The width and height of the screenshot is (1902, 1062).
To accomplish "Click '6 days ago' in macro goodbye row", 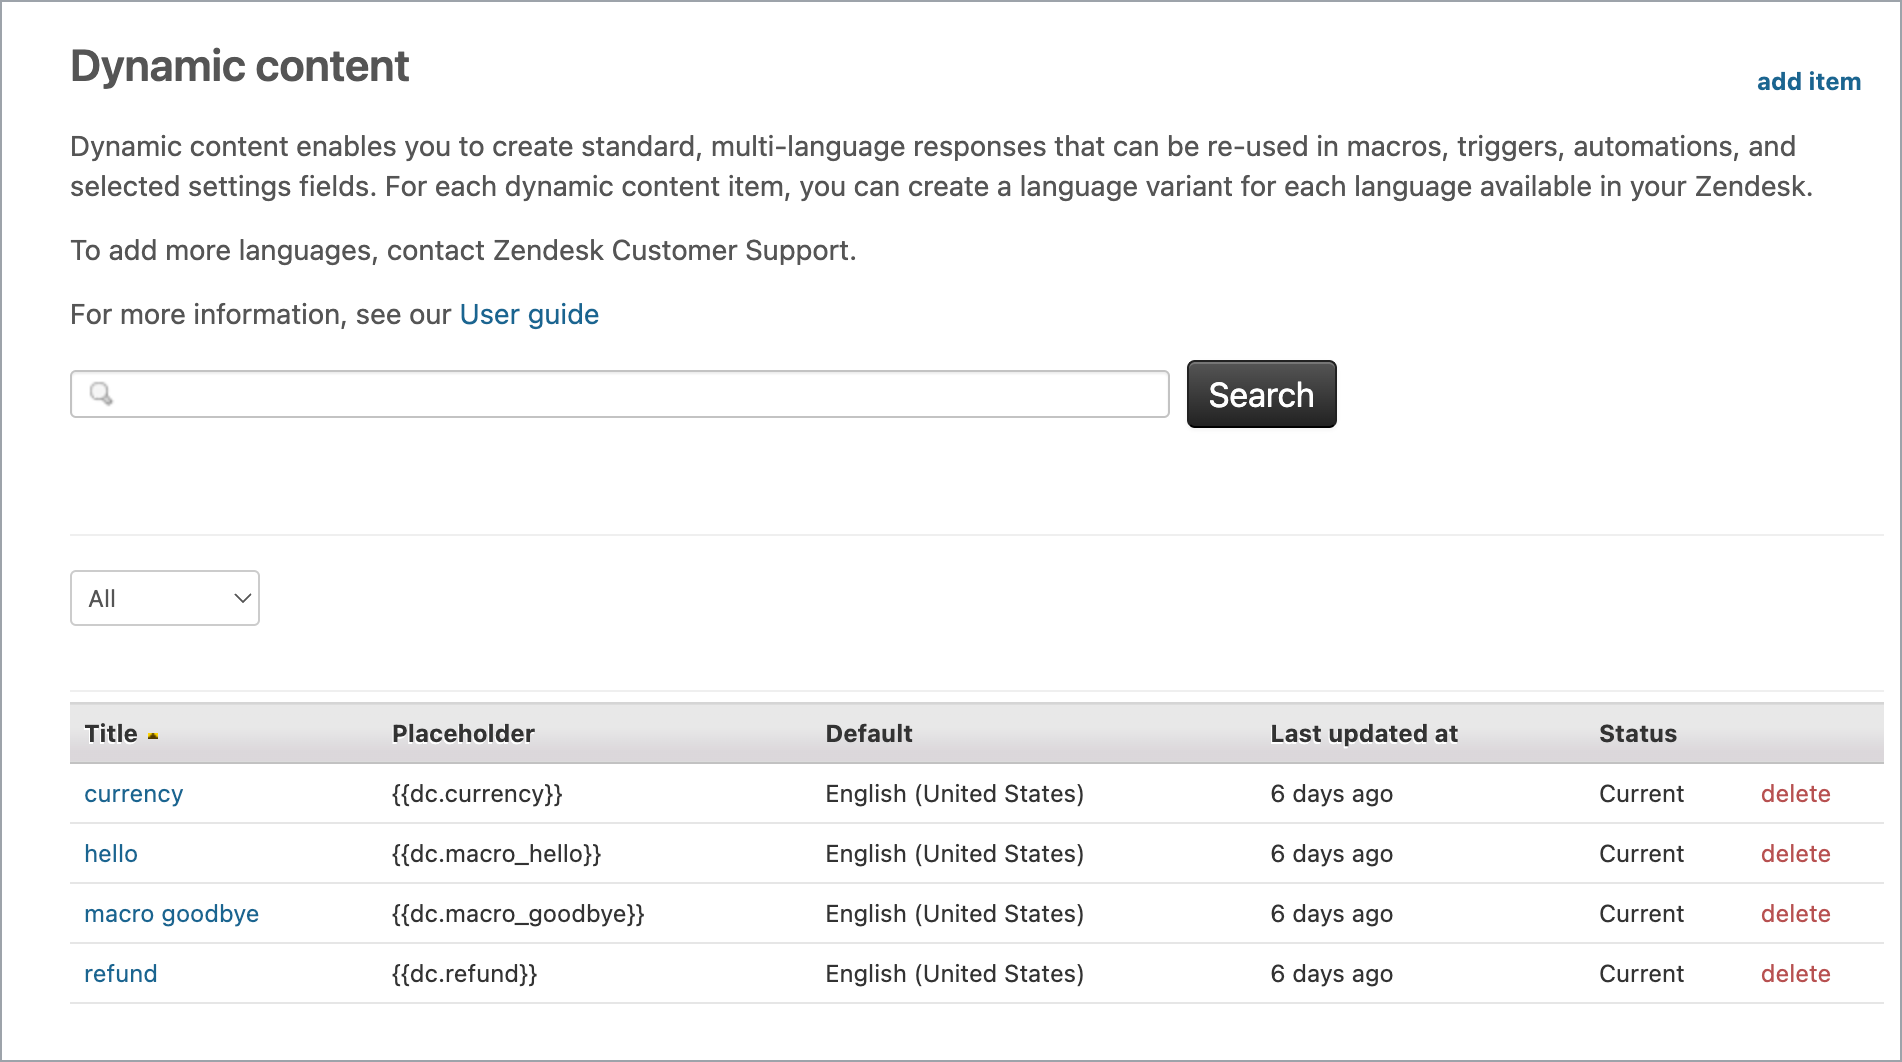I will point(1332,914).
